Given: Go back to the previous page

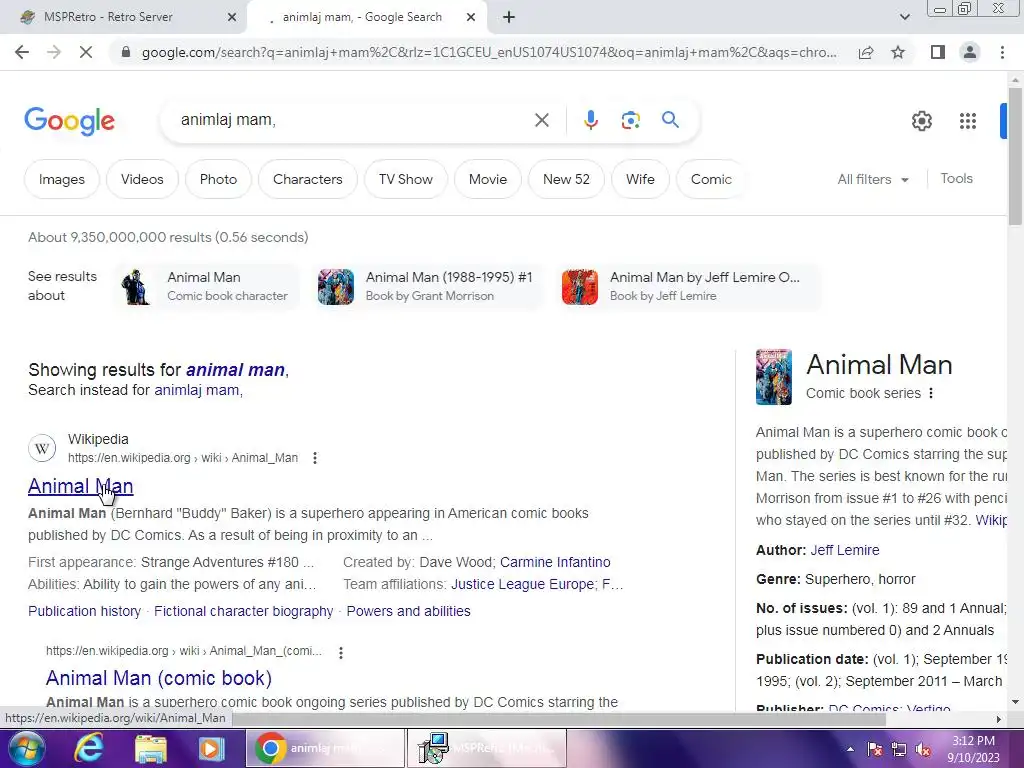Looking at the screenshot, I should coord(22,52).
